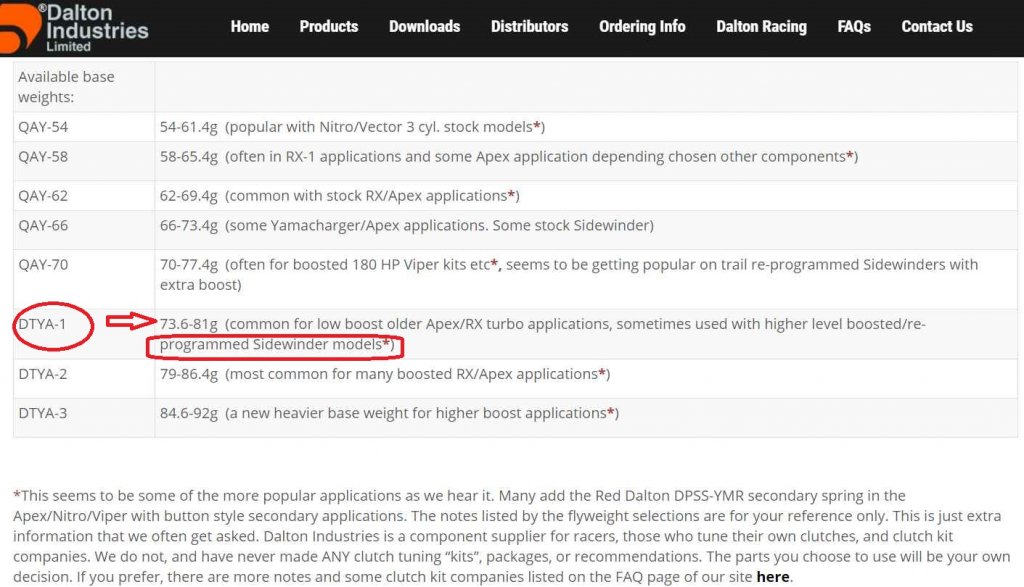
Task: Click the DTYA-1 table cell
Action: (84, 334)
